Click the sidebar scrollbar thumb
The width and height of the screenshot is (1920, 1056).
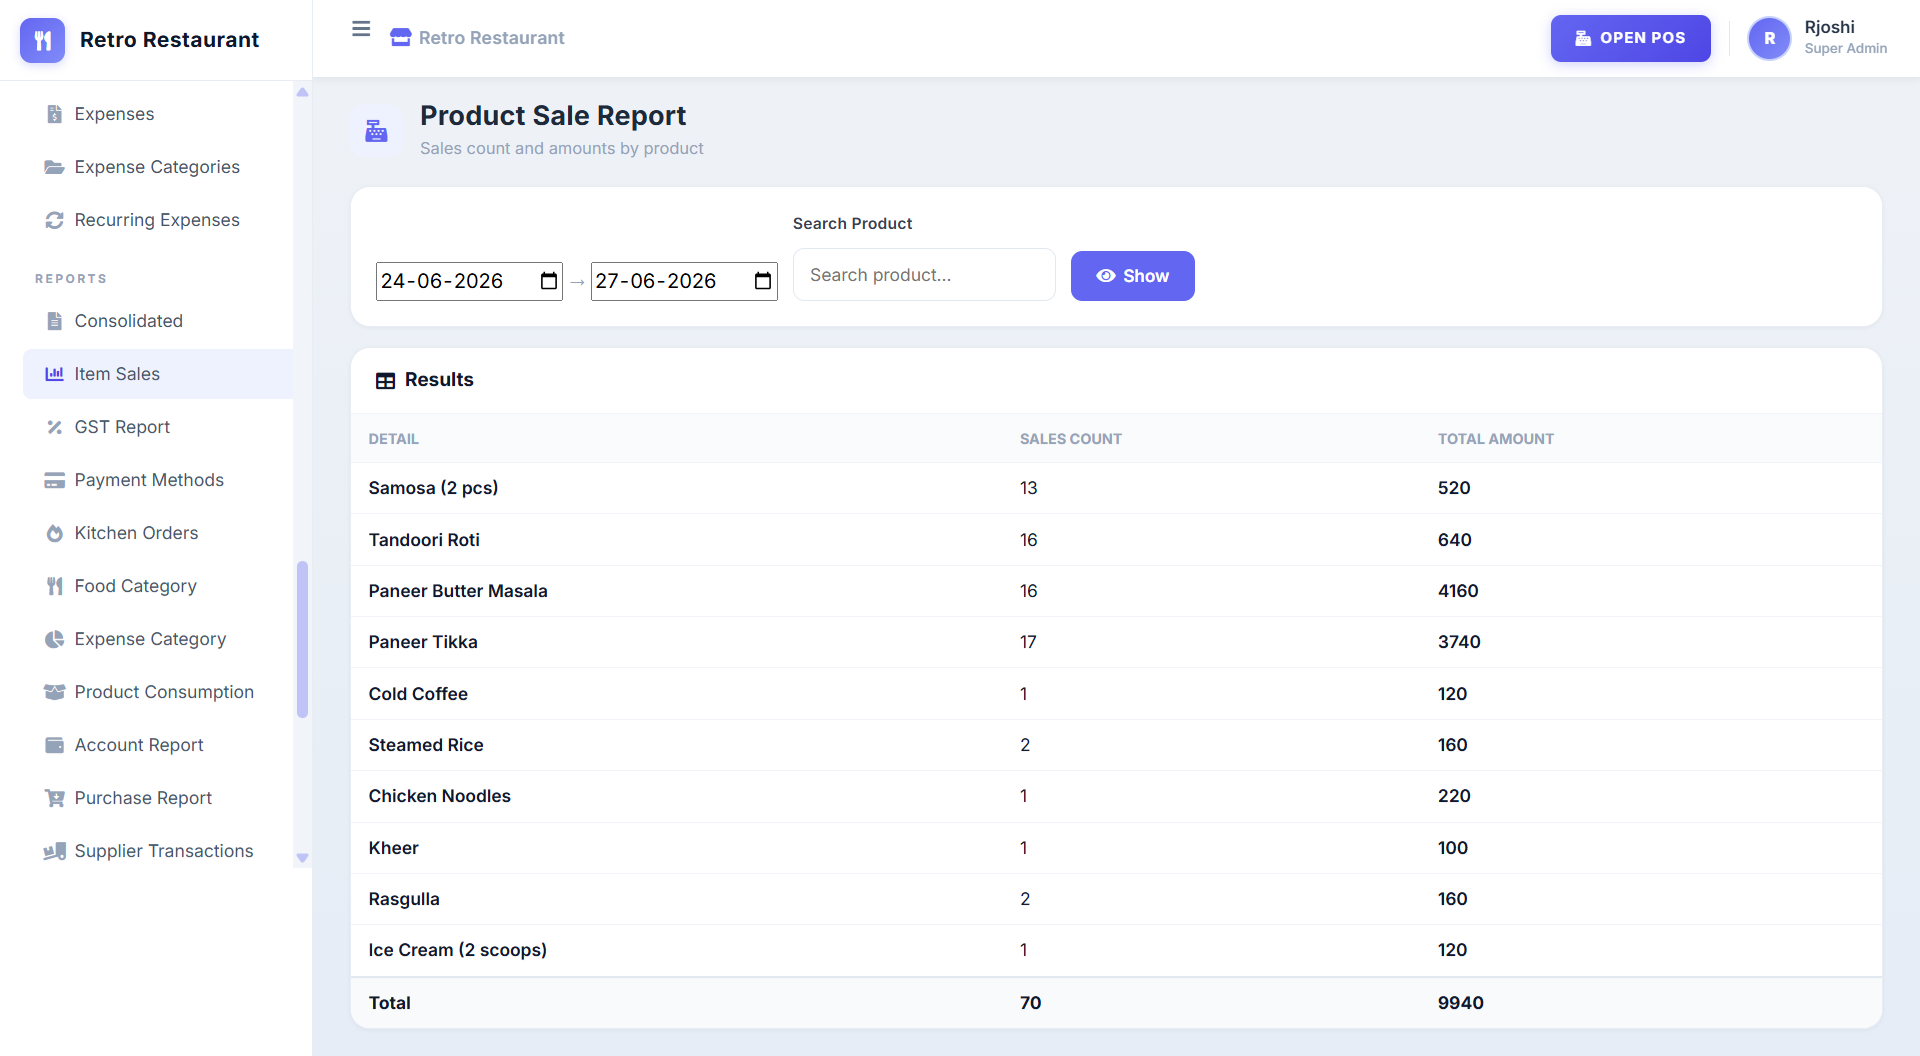coord(302,640)
